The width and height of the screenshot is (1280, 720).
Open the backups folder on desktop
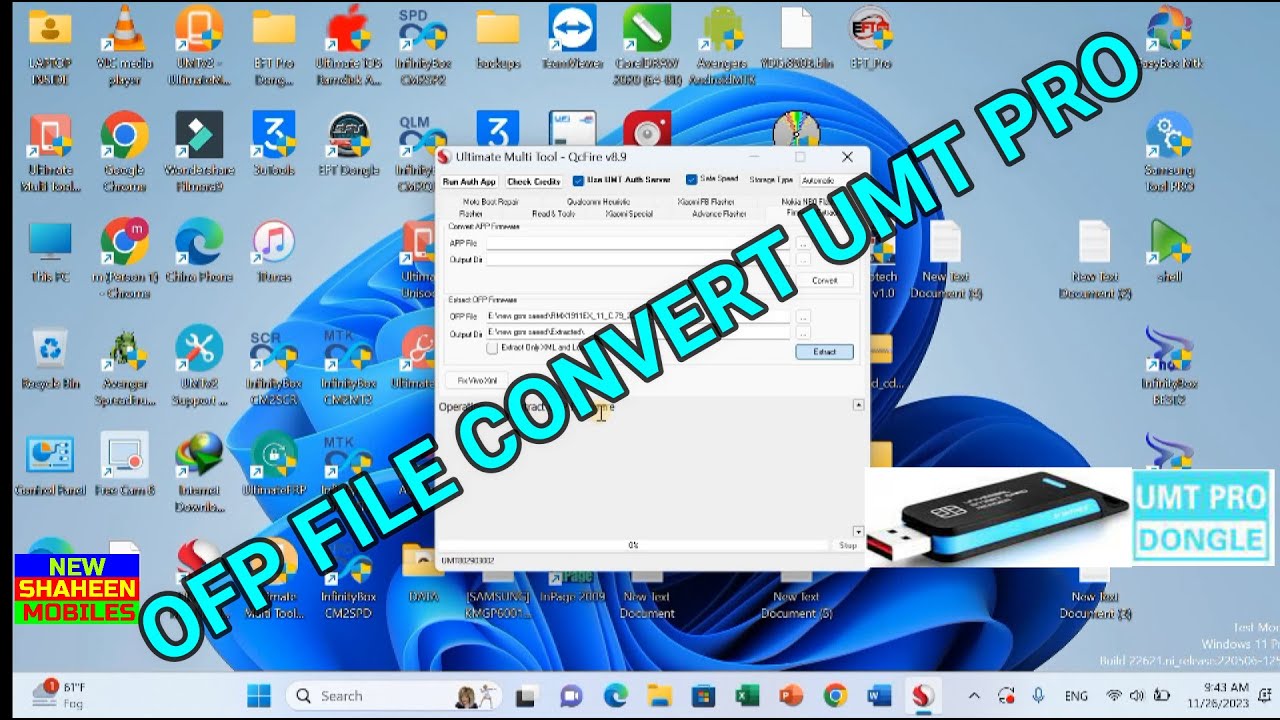[498, 37]
